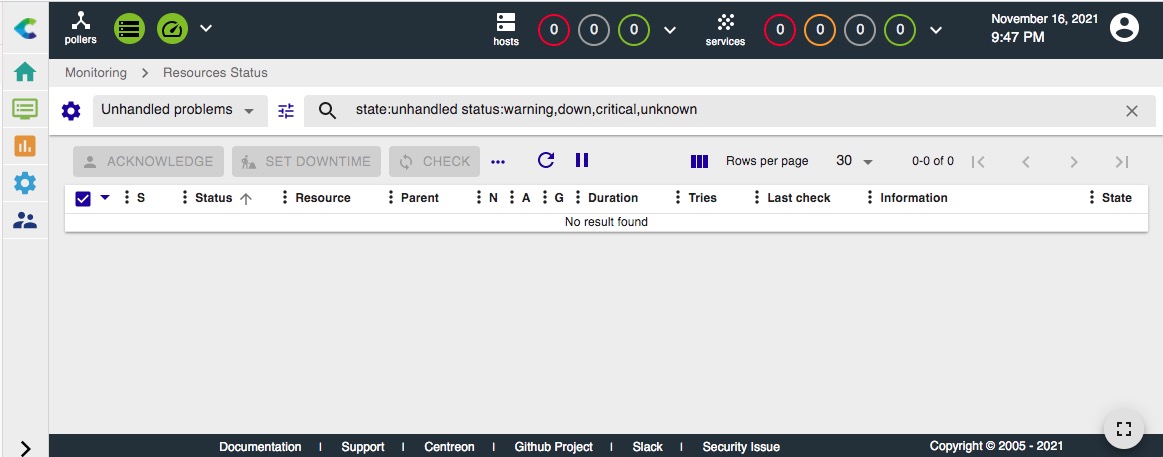The image size is (1163, 457).
Task: Open the Configuration gear in sidebar
Action: 25,183
